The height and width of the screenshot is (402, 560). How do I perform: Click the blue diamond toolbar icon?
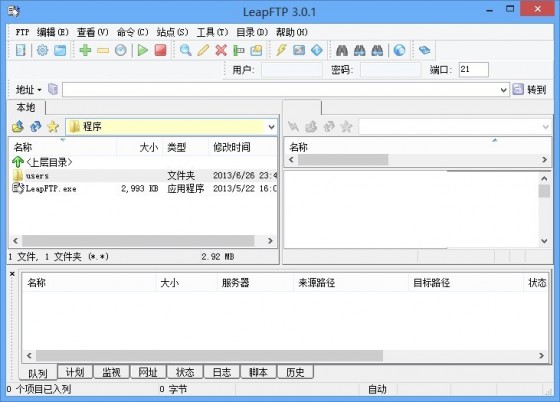[317, 50]
